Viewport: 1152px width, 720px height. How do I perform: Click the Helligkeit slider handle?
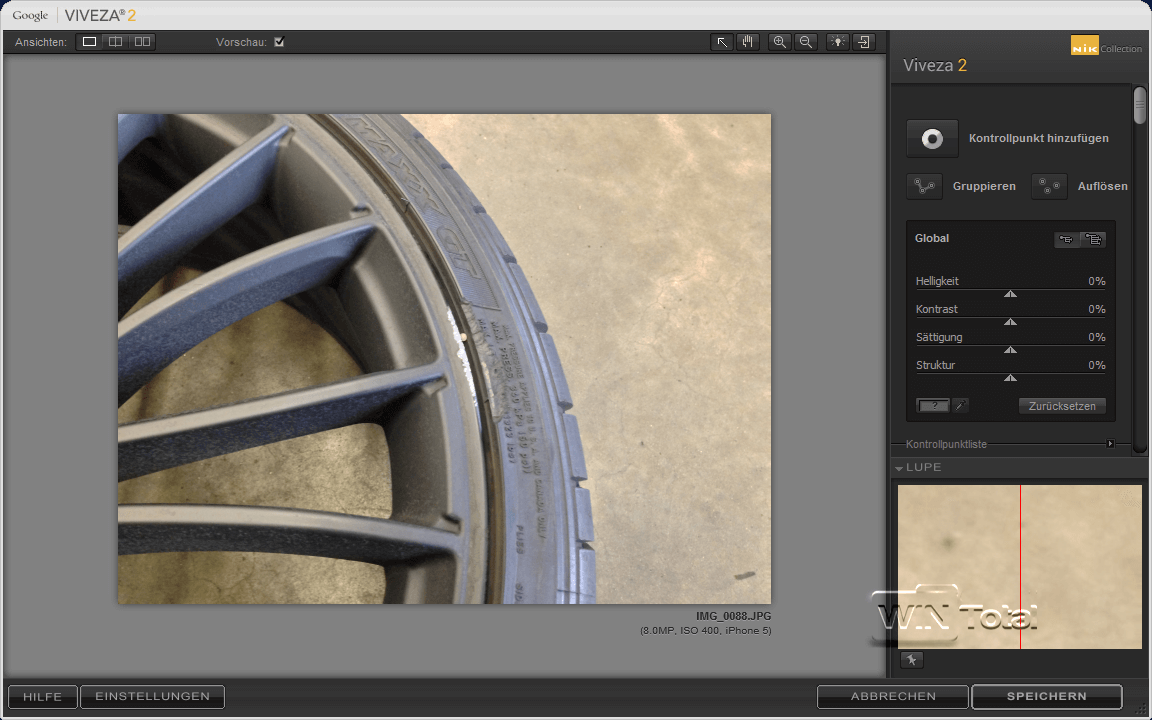(x=1010, y=294)
